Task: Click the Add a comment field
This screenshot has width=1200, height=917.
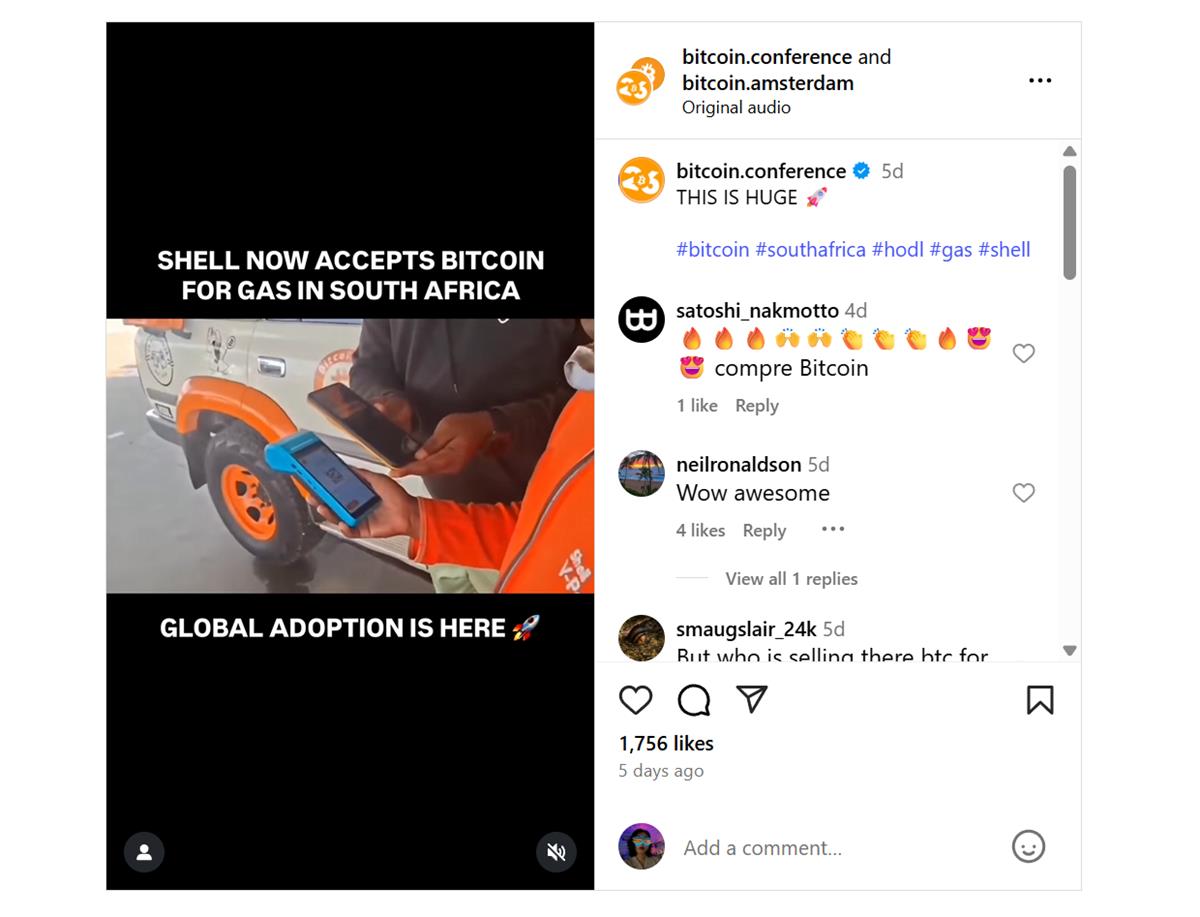Action: tap(838, 848)
